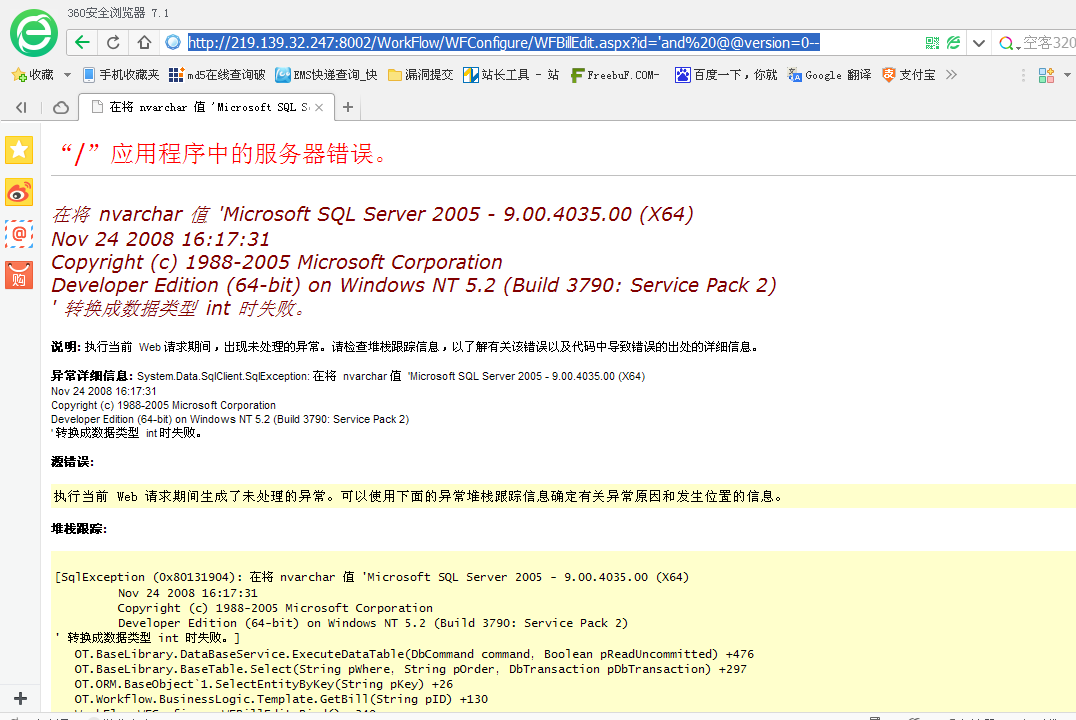
Task: Open the sidebar shopping 购 icon
Action: (x=19, y=276)
